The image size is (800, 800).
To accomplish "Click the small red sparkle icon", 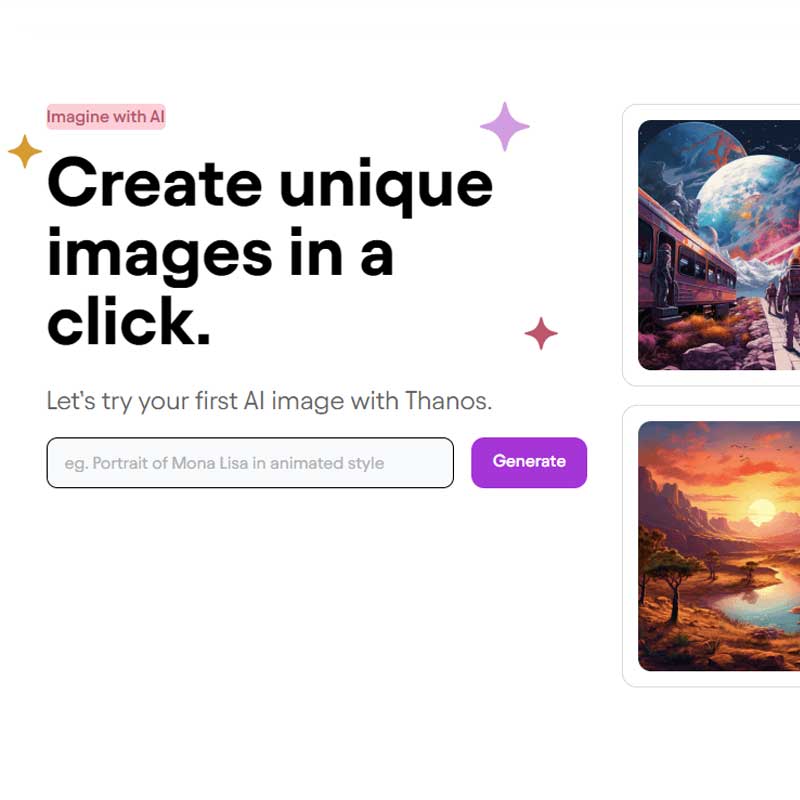I will pyautogui.click(x=541, y=333).
